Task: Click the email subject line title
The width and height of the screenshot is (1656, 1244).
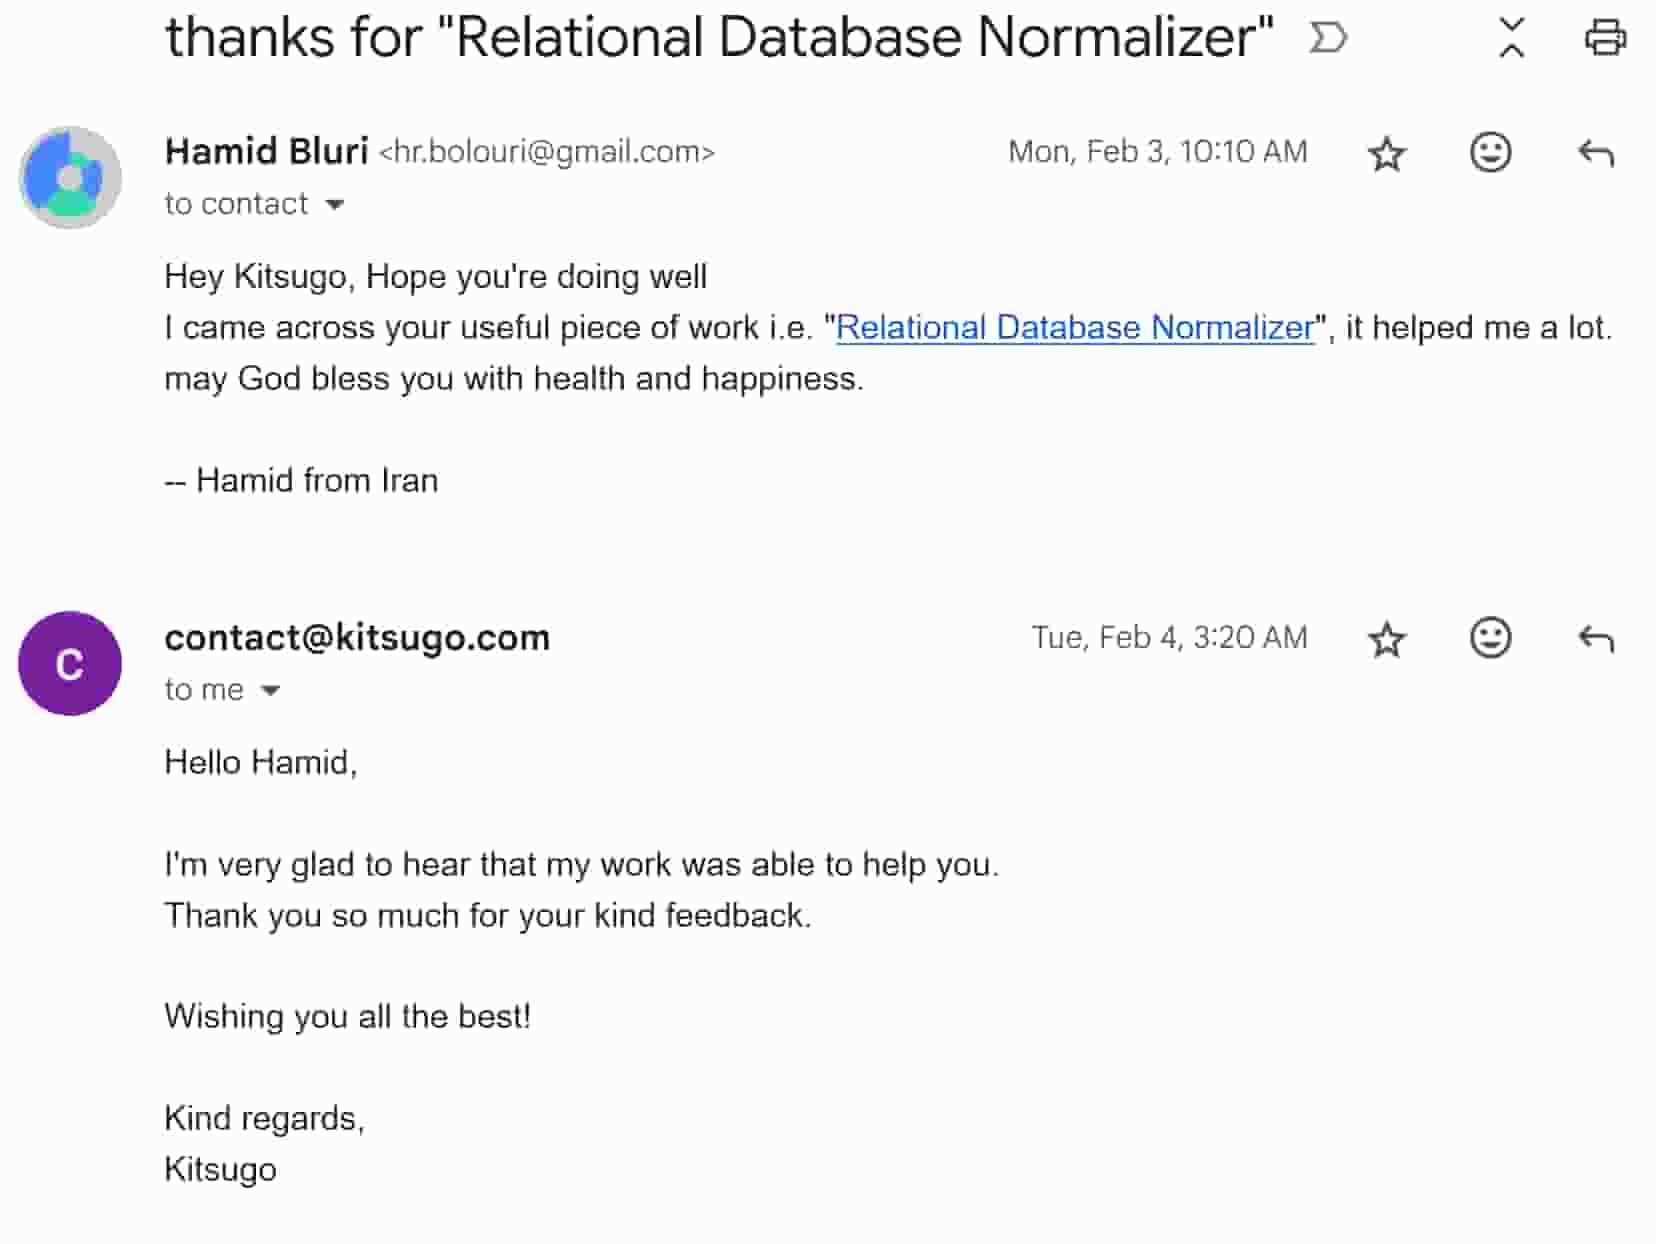Action: 719,38
